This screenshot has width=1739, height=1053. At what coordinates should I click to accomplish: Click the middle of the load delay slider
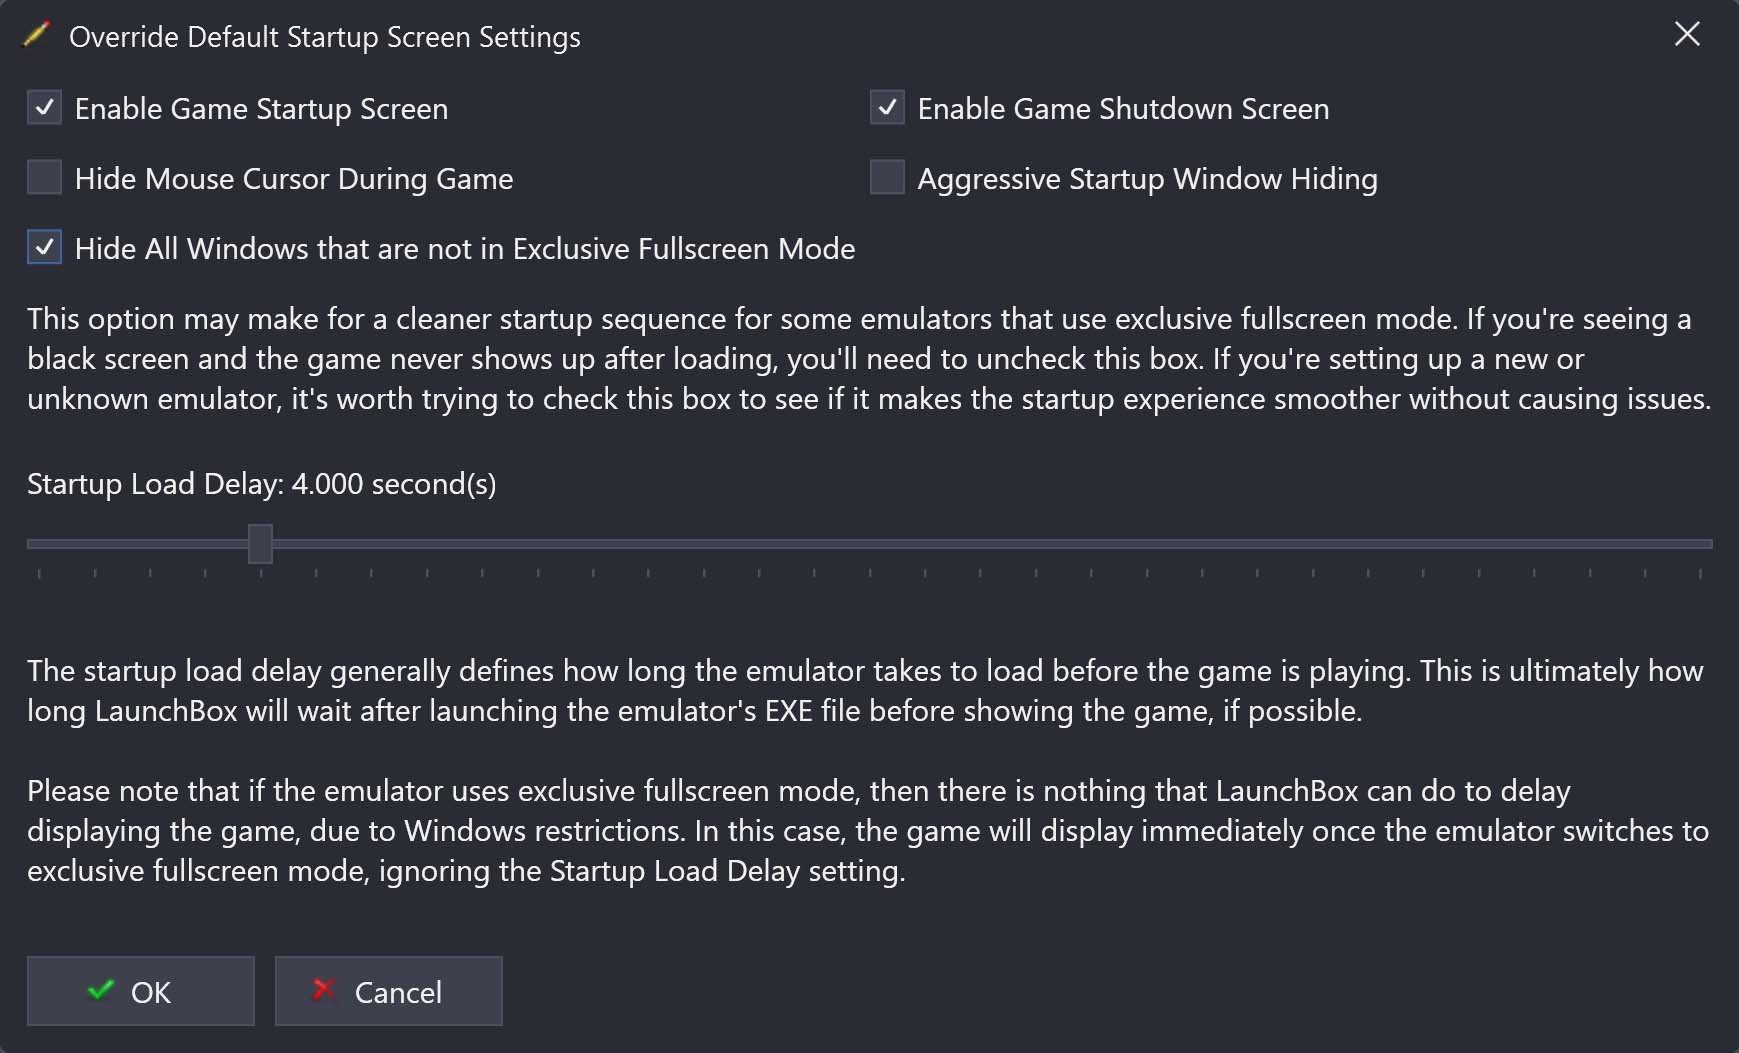(x=870, y=544)
